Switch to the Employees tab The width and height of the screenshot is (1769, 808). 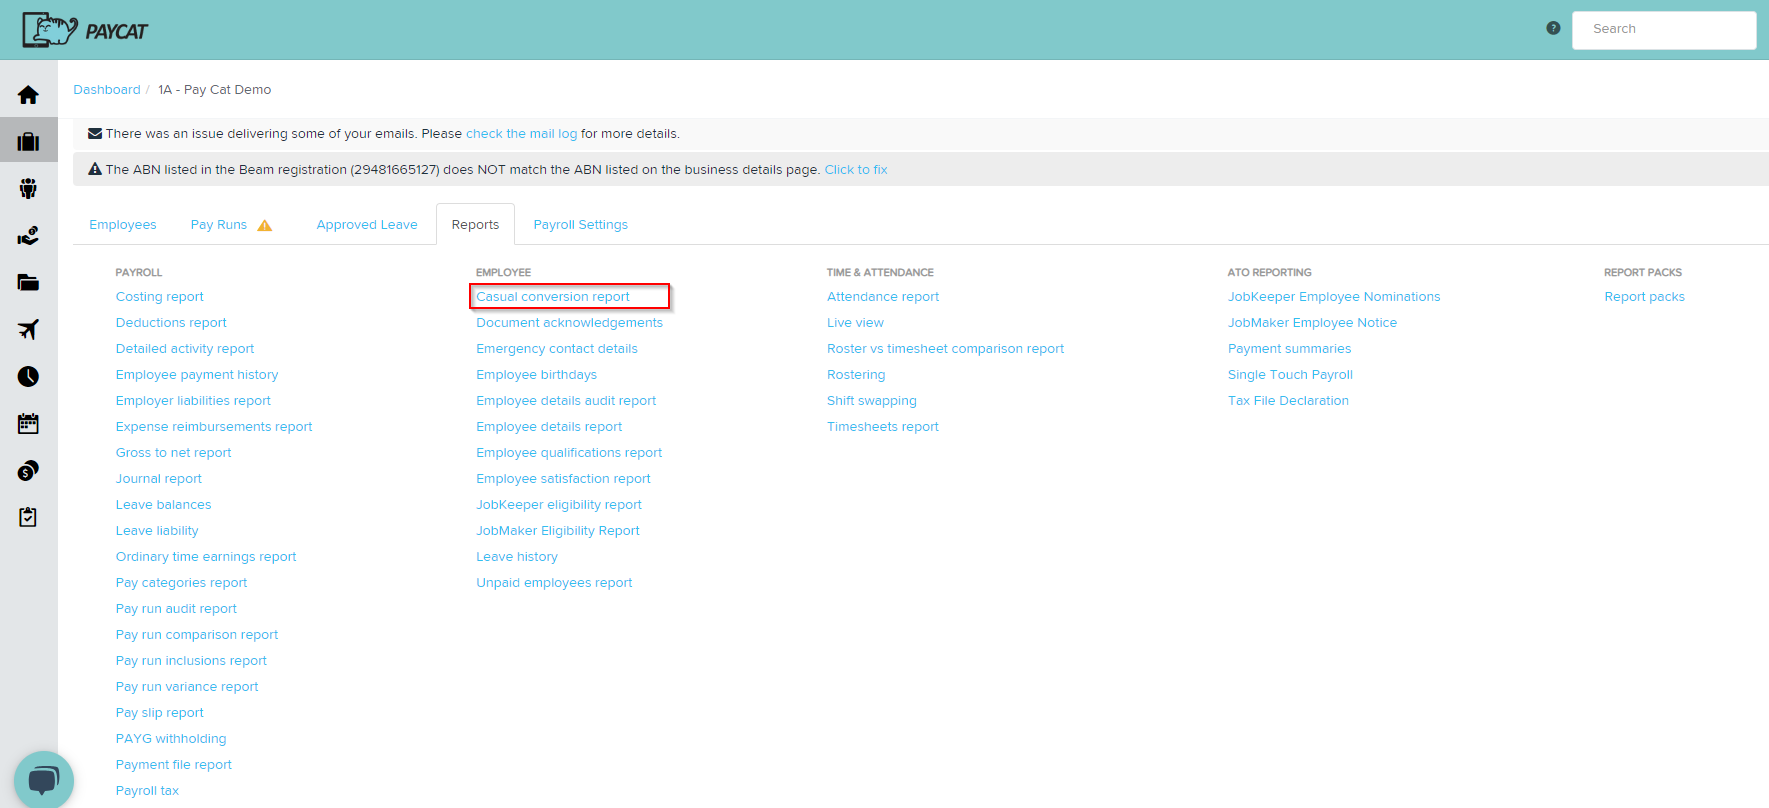[123, 225]
